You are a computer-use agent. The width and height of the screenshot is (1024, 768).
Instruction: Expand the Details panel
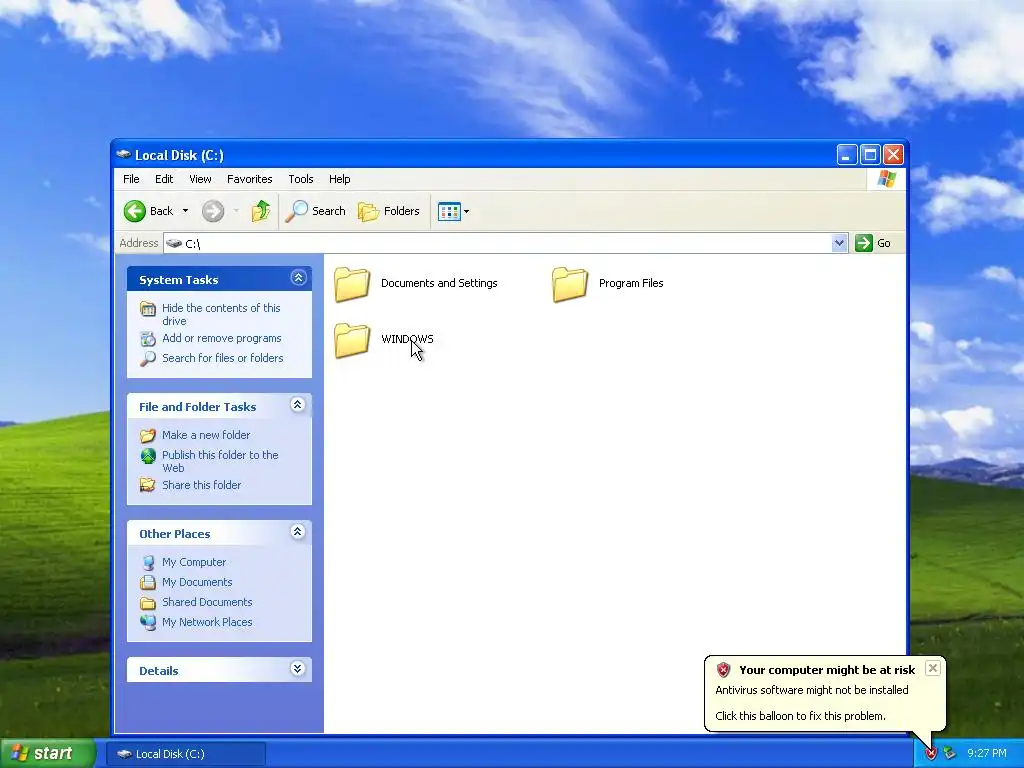tap(298, 669)
